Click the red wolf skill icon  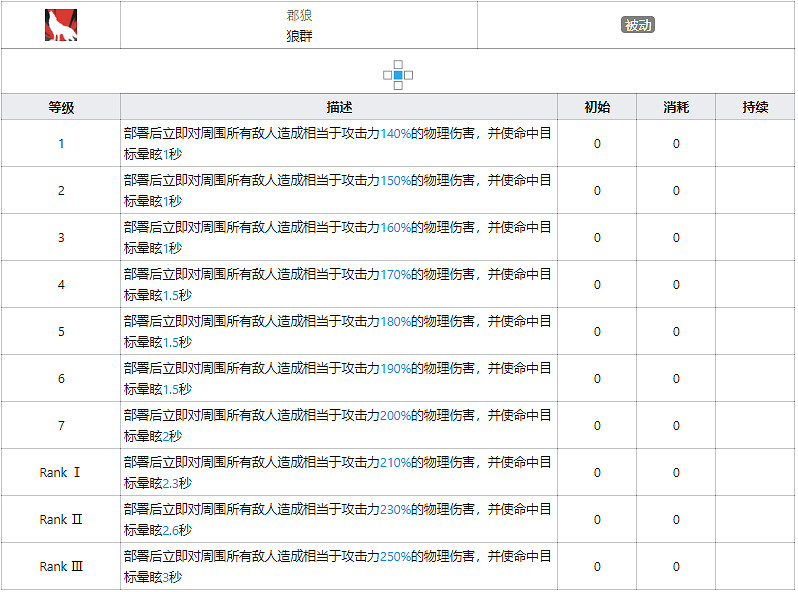pos(61,25)
